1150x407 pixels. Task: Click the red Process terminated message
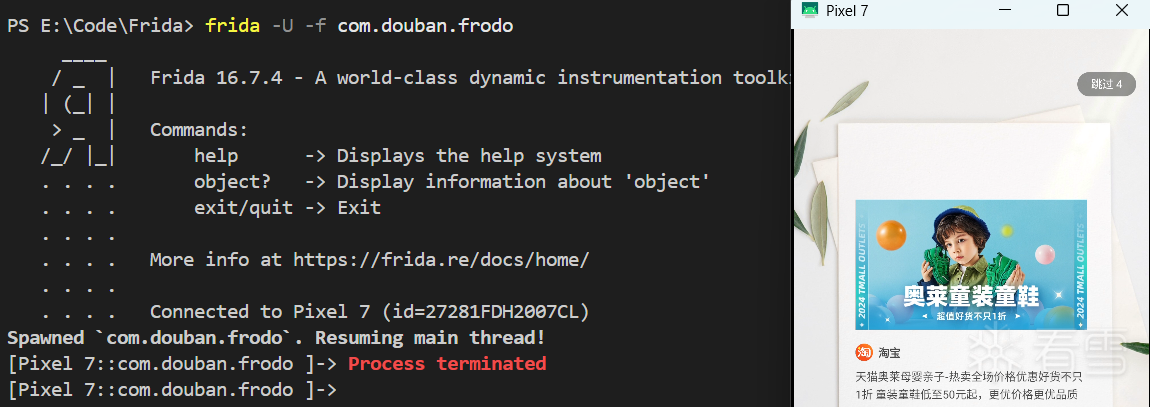447,363
